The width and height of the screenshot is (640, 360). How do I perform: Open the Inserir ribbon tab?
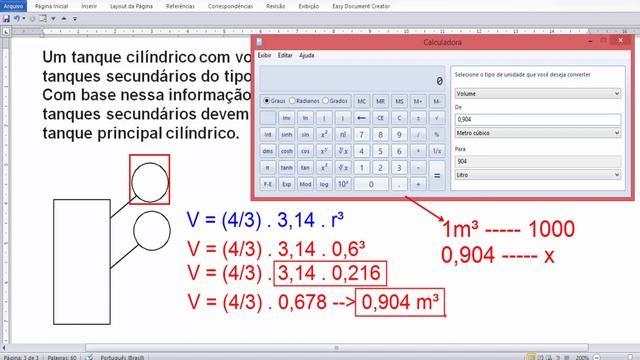click(x=89, y=6)
